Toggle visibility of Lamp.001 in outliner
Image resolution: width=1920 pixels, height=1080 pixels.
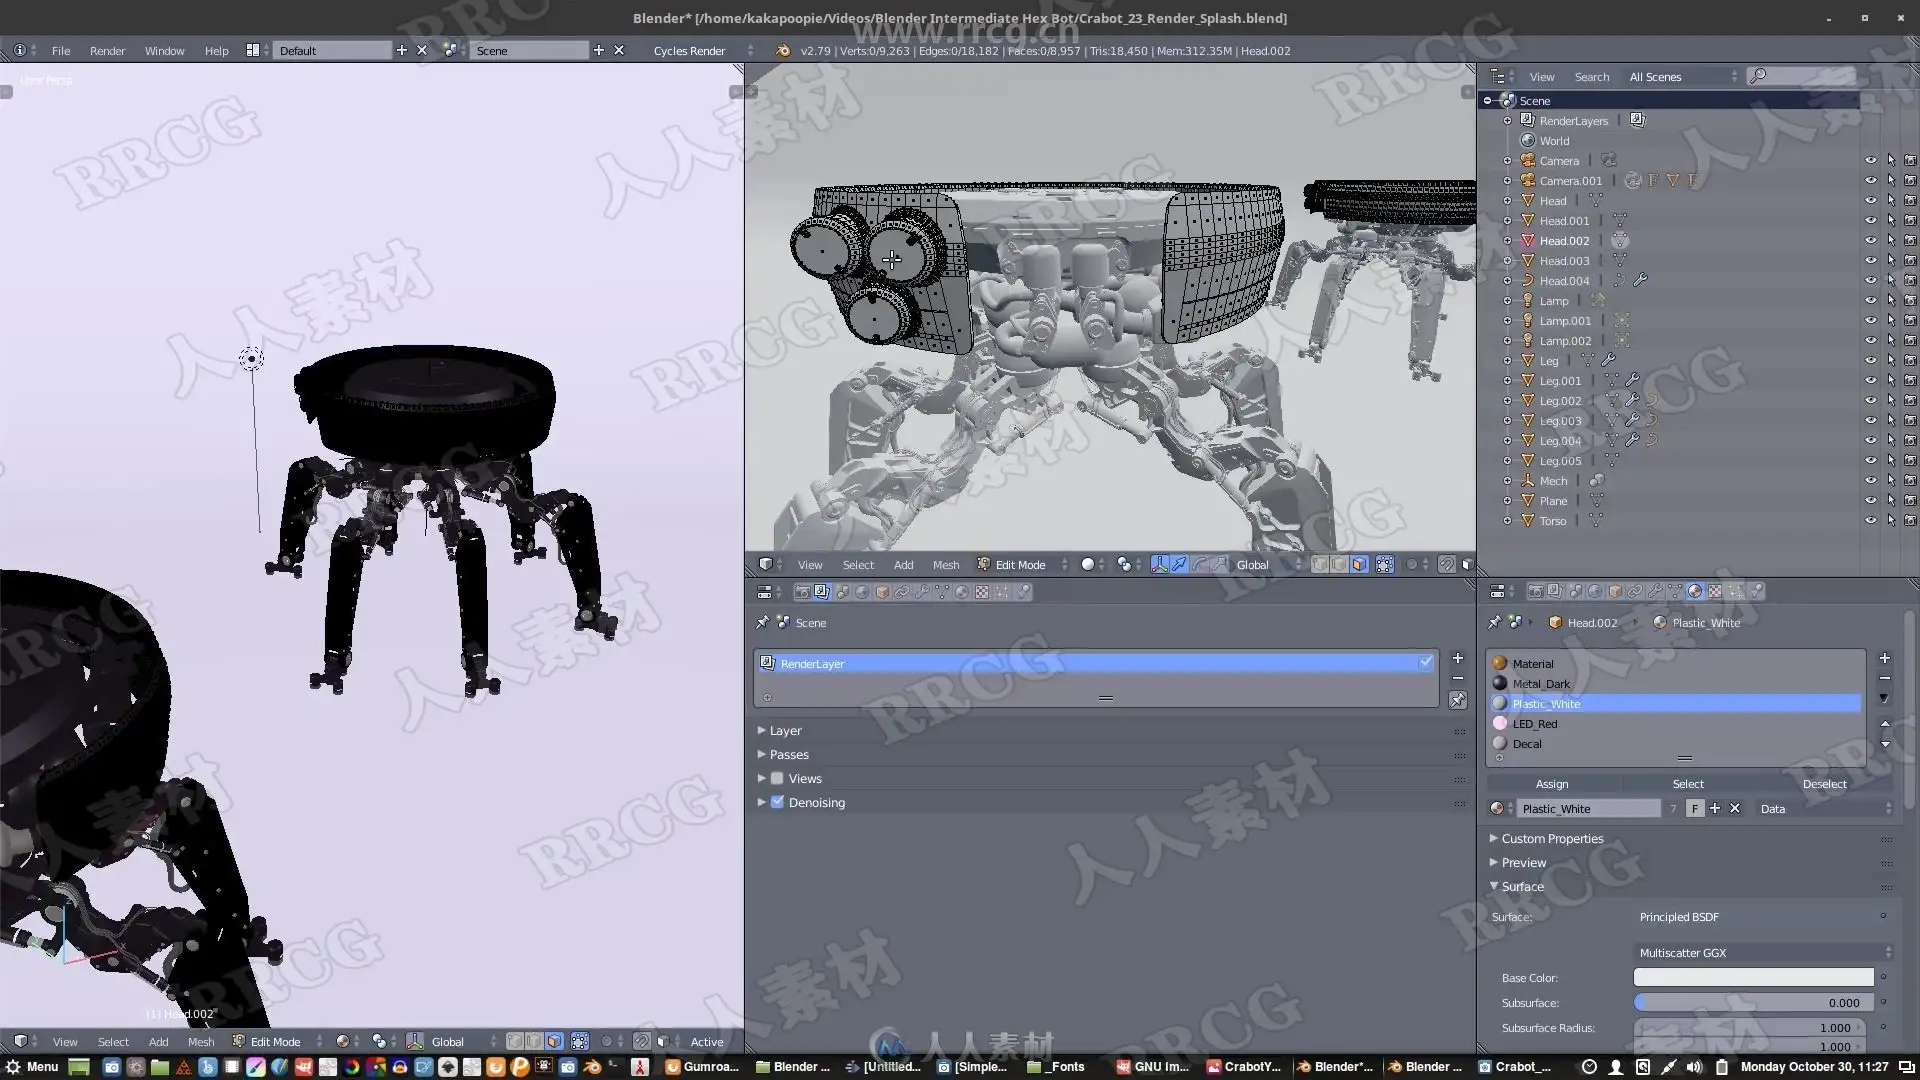tap(1870, 320)
